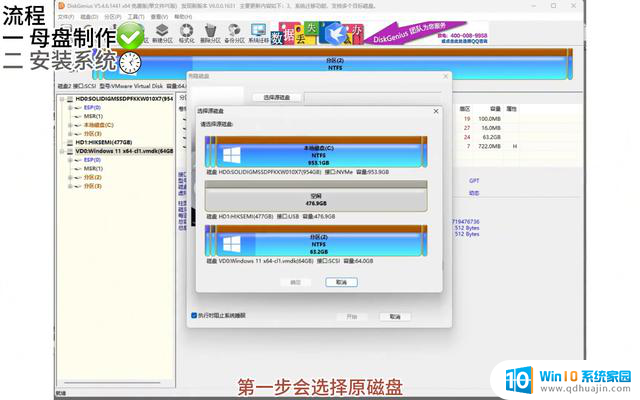Select 分区(3) under the VD0 disk
The height and width of the screenshot is (400, 640).
point(92,186)
